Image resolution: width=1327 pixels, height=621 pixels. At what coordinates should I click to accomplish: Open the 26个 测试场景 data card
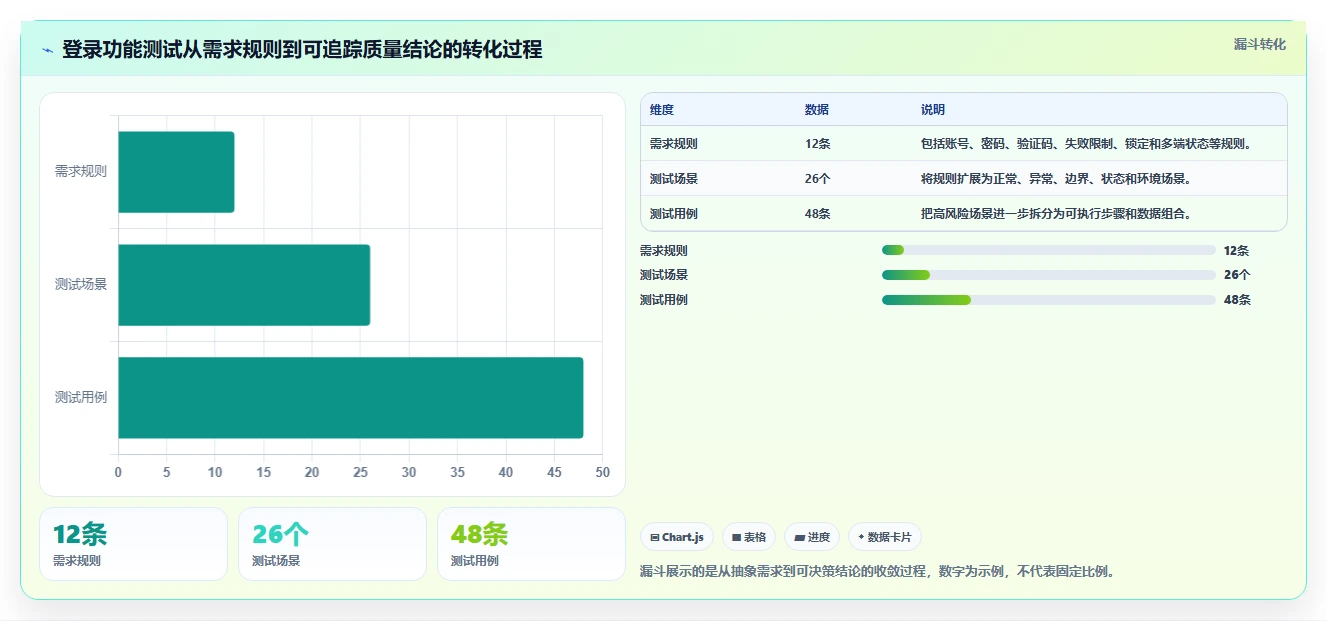332,544
